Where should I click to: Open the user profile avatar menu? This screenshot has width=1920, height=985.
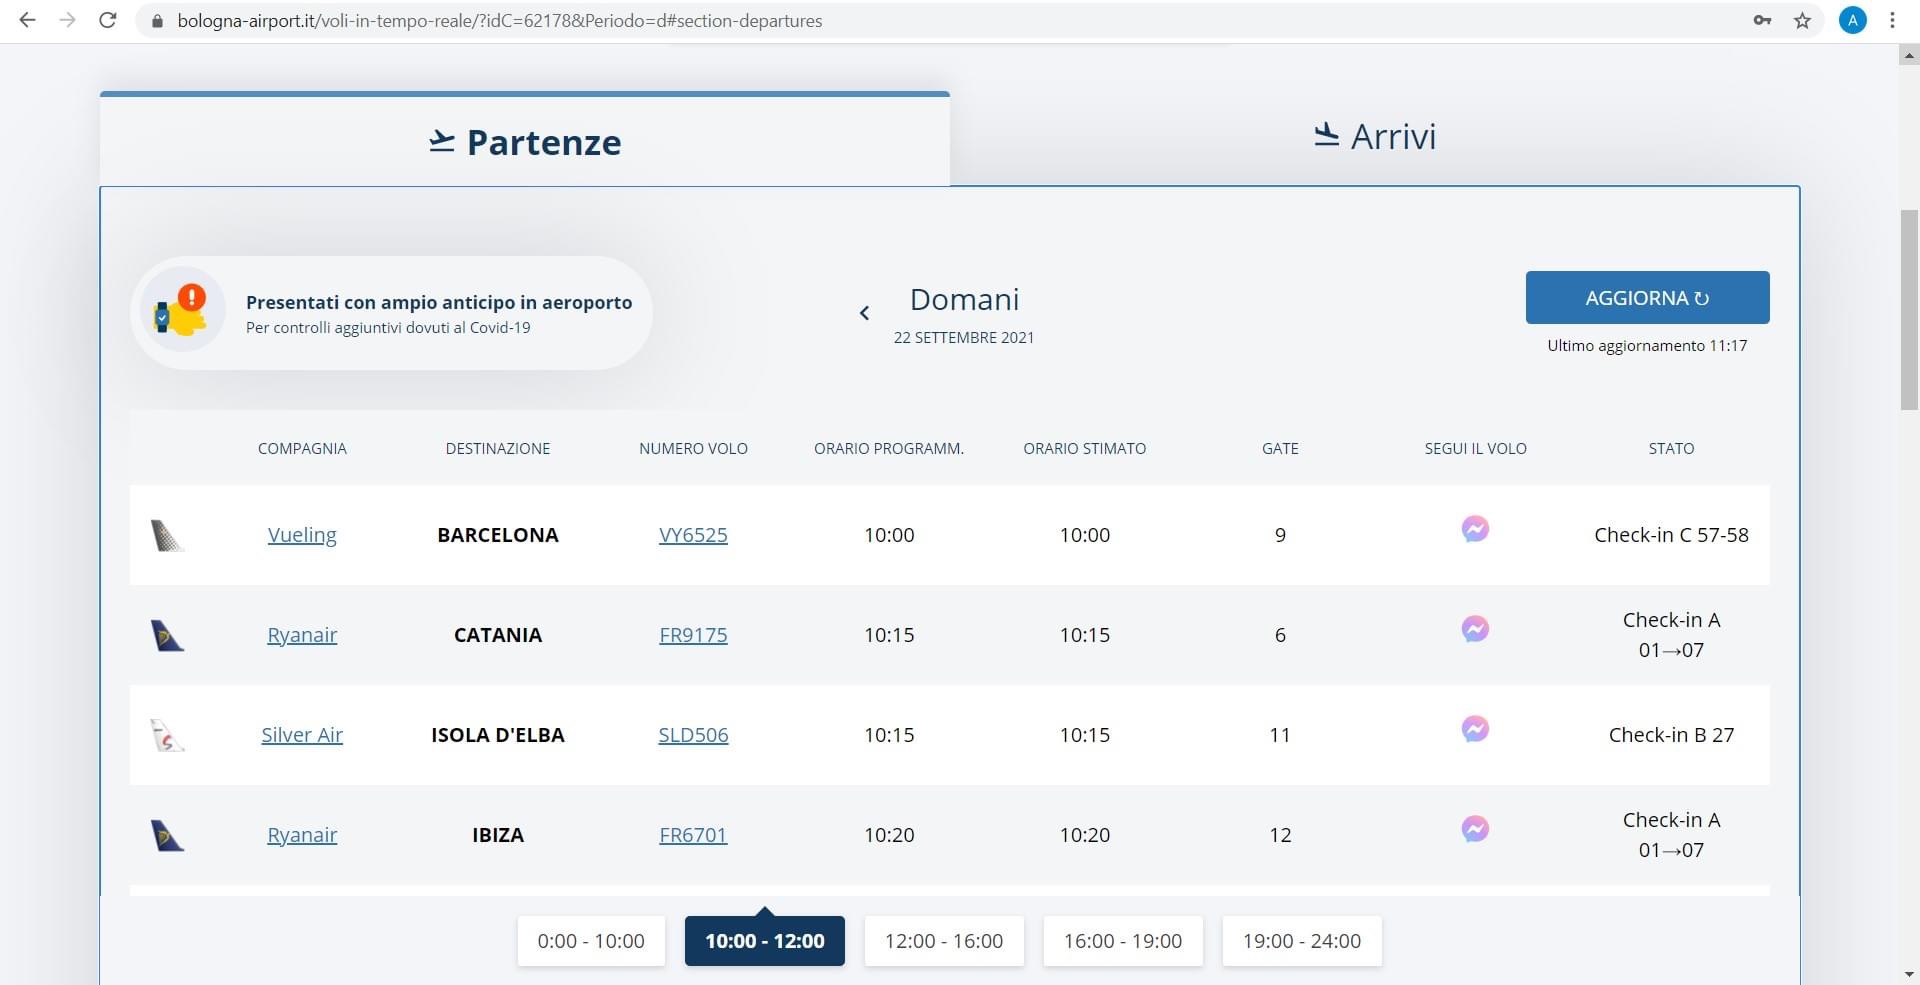point(1852,20)
